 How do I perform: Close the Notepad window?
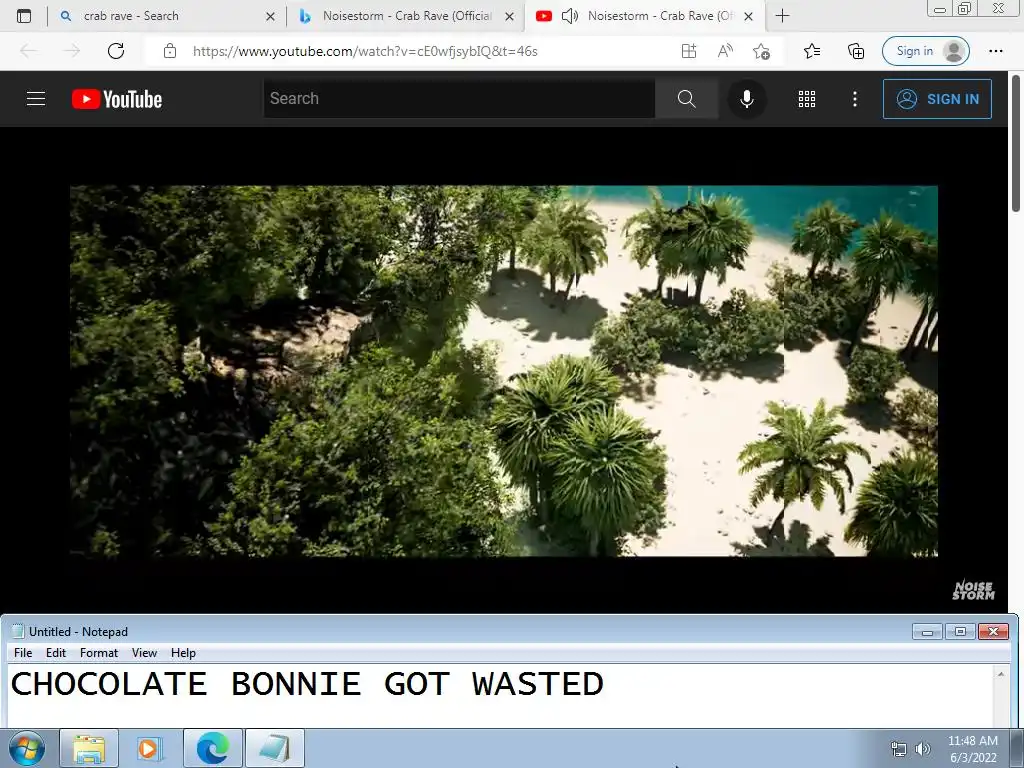(x=993, y=632)
